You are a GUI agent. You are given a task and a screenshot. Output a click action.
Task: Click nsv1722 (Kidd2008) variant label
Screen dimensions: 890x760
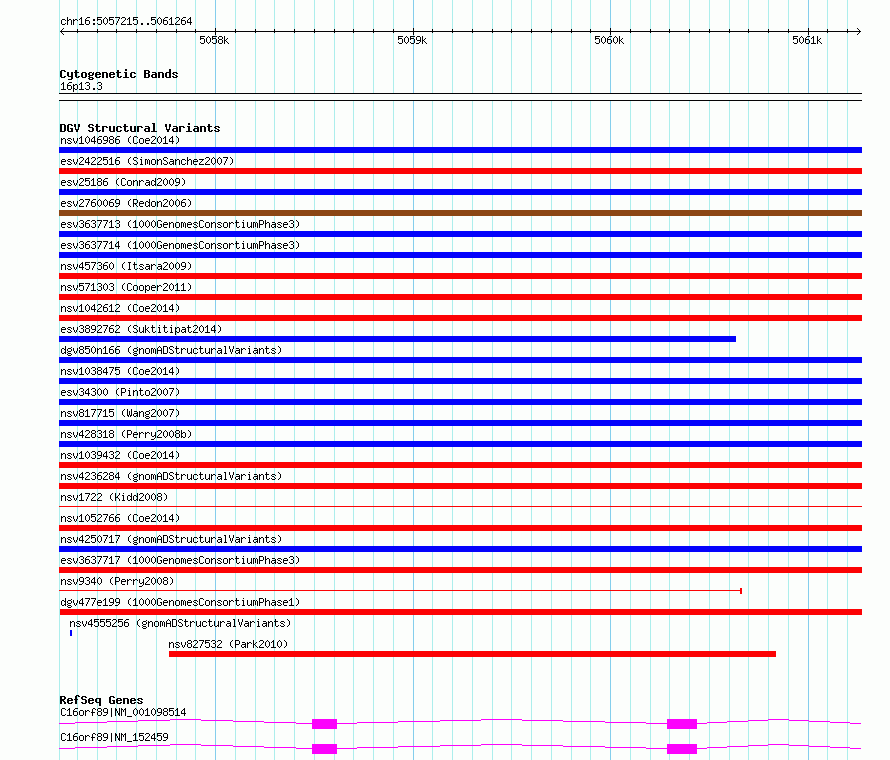pyautogui.click(x=114, y=497)
